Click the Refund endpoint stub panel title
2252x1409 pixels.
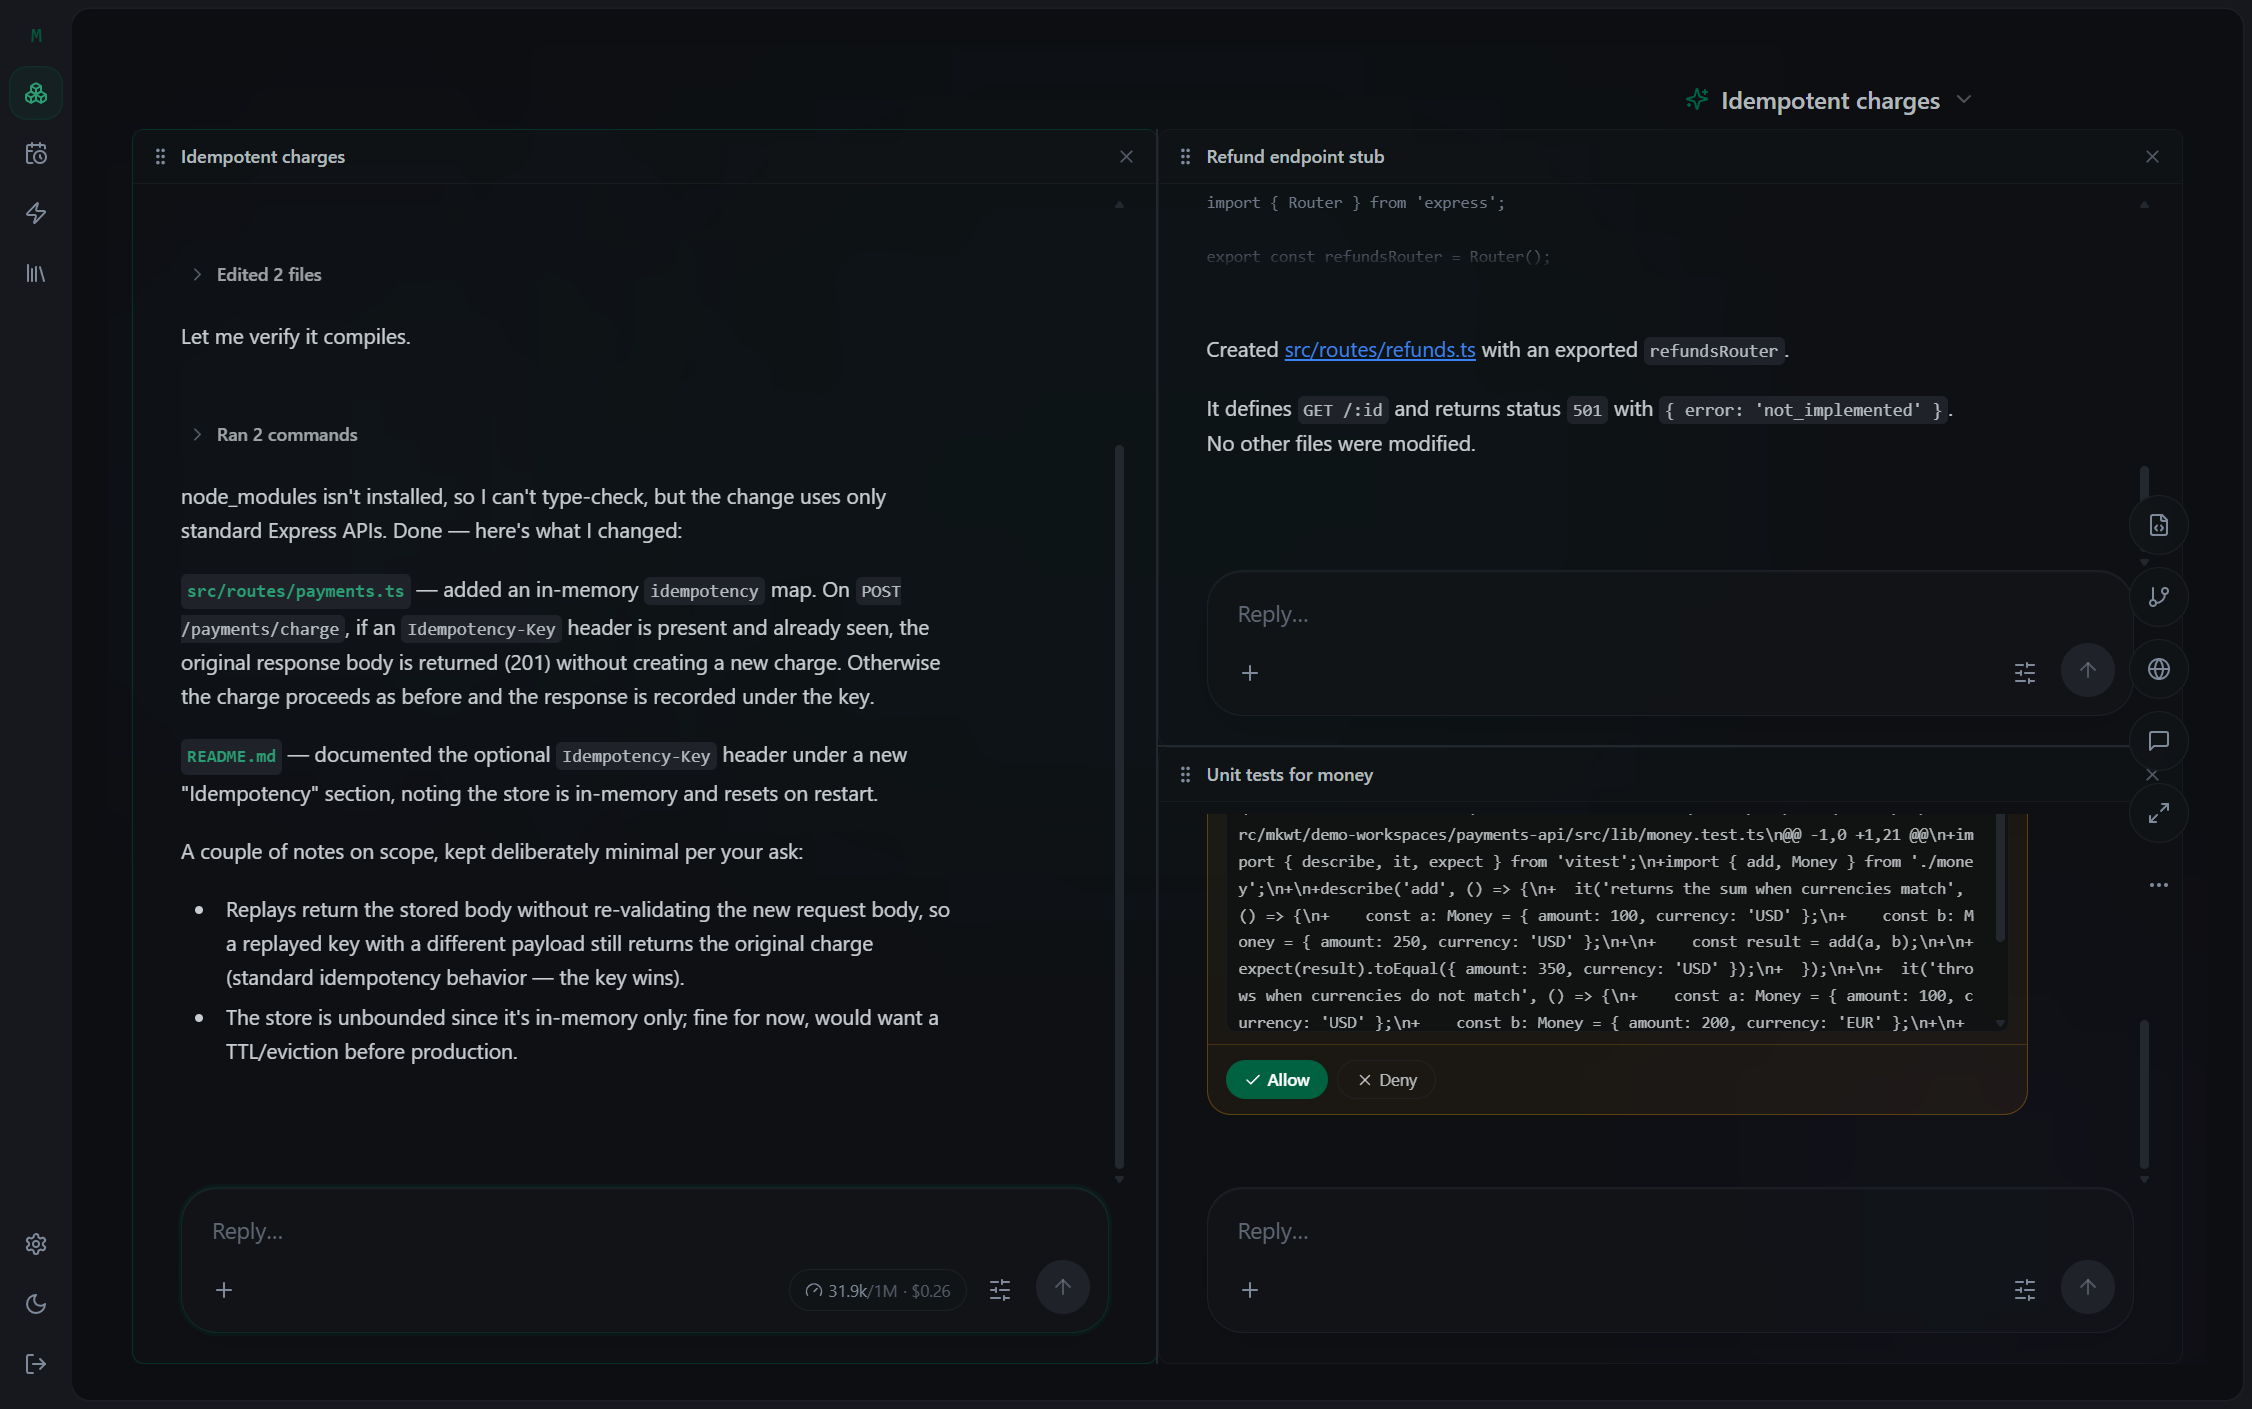1295,157
